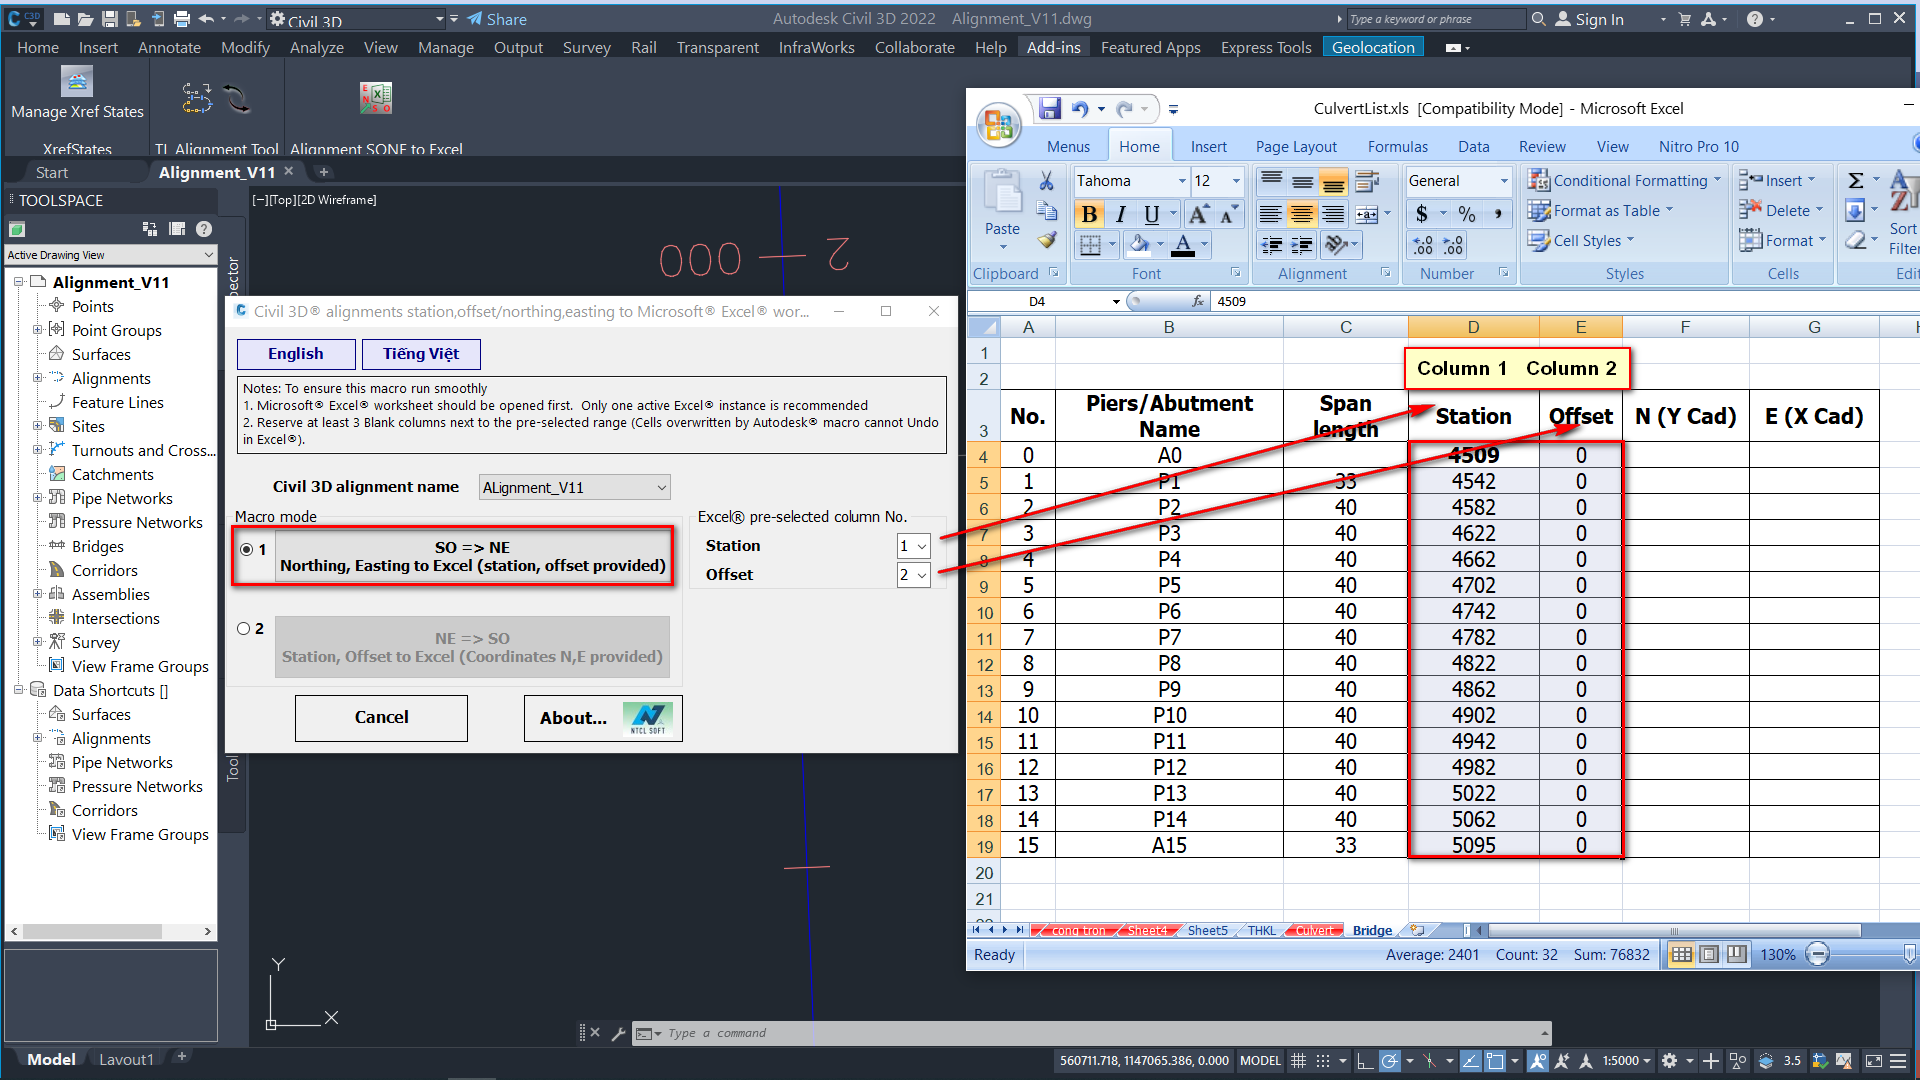Toggle Italic formatting in Excel

tap(1121, 214)
